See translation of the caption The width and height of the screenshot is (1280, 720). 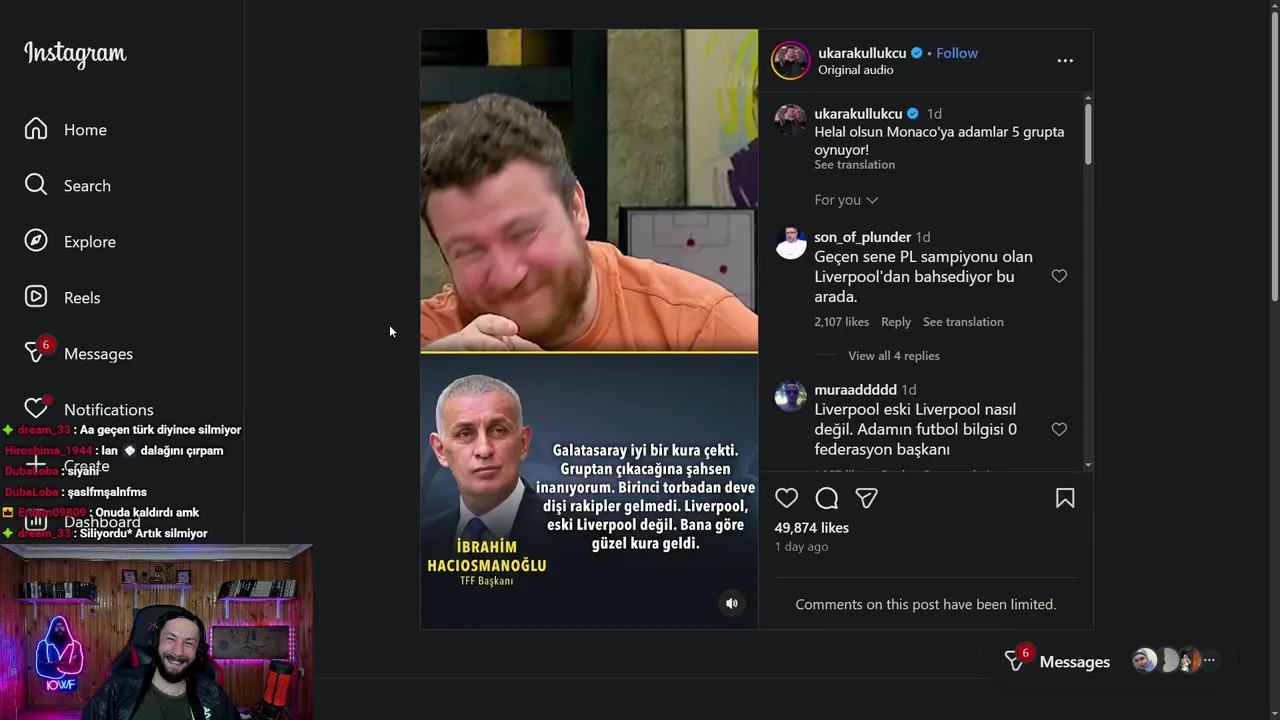pyautogui.click(x=854, y=165)
